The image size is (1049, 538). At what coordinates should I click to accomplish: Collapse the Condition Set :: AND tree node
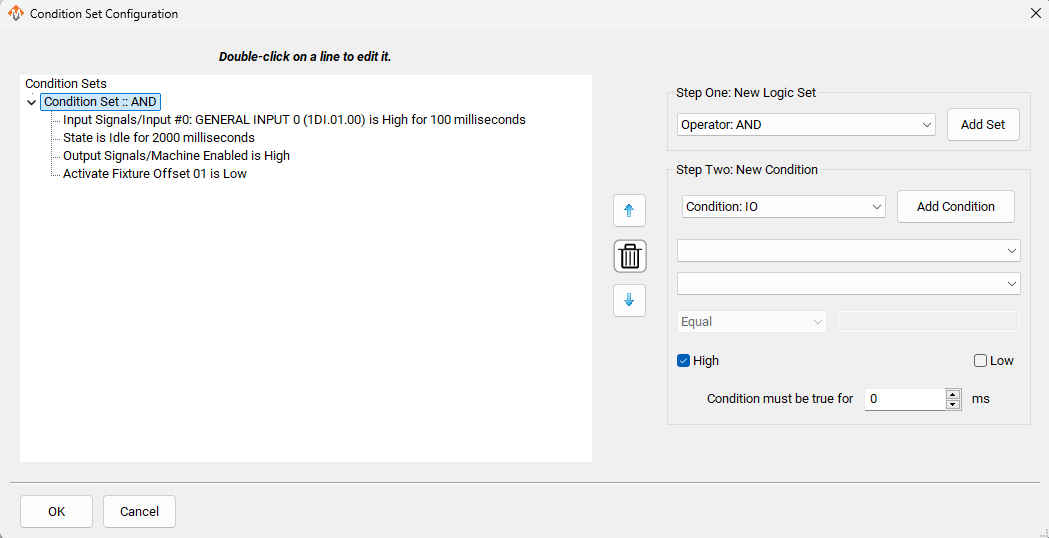point(32,102)
